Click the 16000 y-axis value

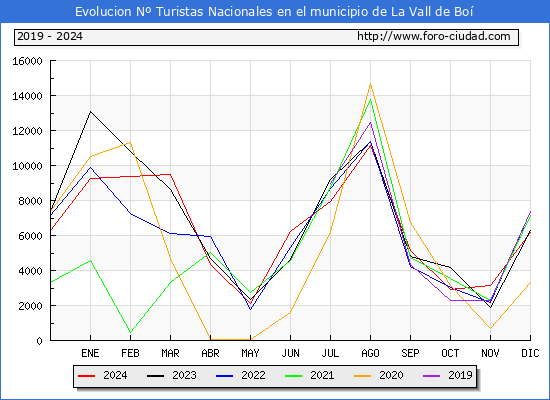click(x=27, y=61)
